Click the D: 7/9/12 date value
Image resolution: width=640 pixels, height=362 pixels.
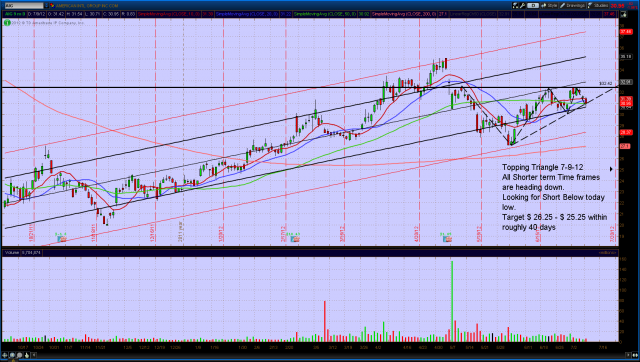pyautogui.click(x=37, y=14)
